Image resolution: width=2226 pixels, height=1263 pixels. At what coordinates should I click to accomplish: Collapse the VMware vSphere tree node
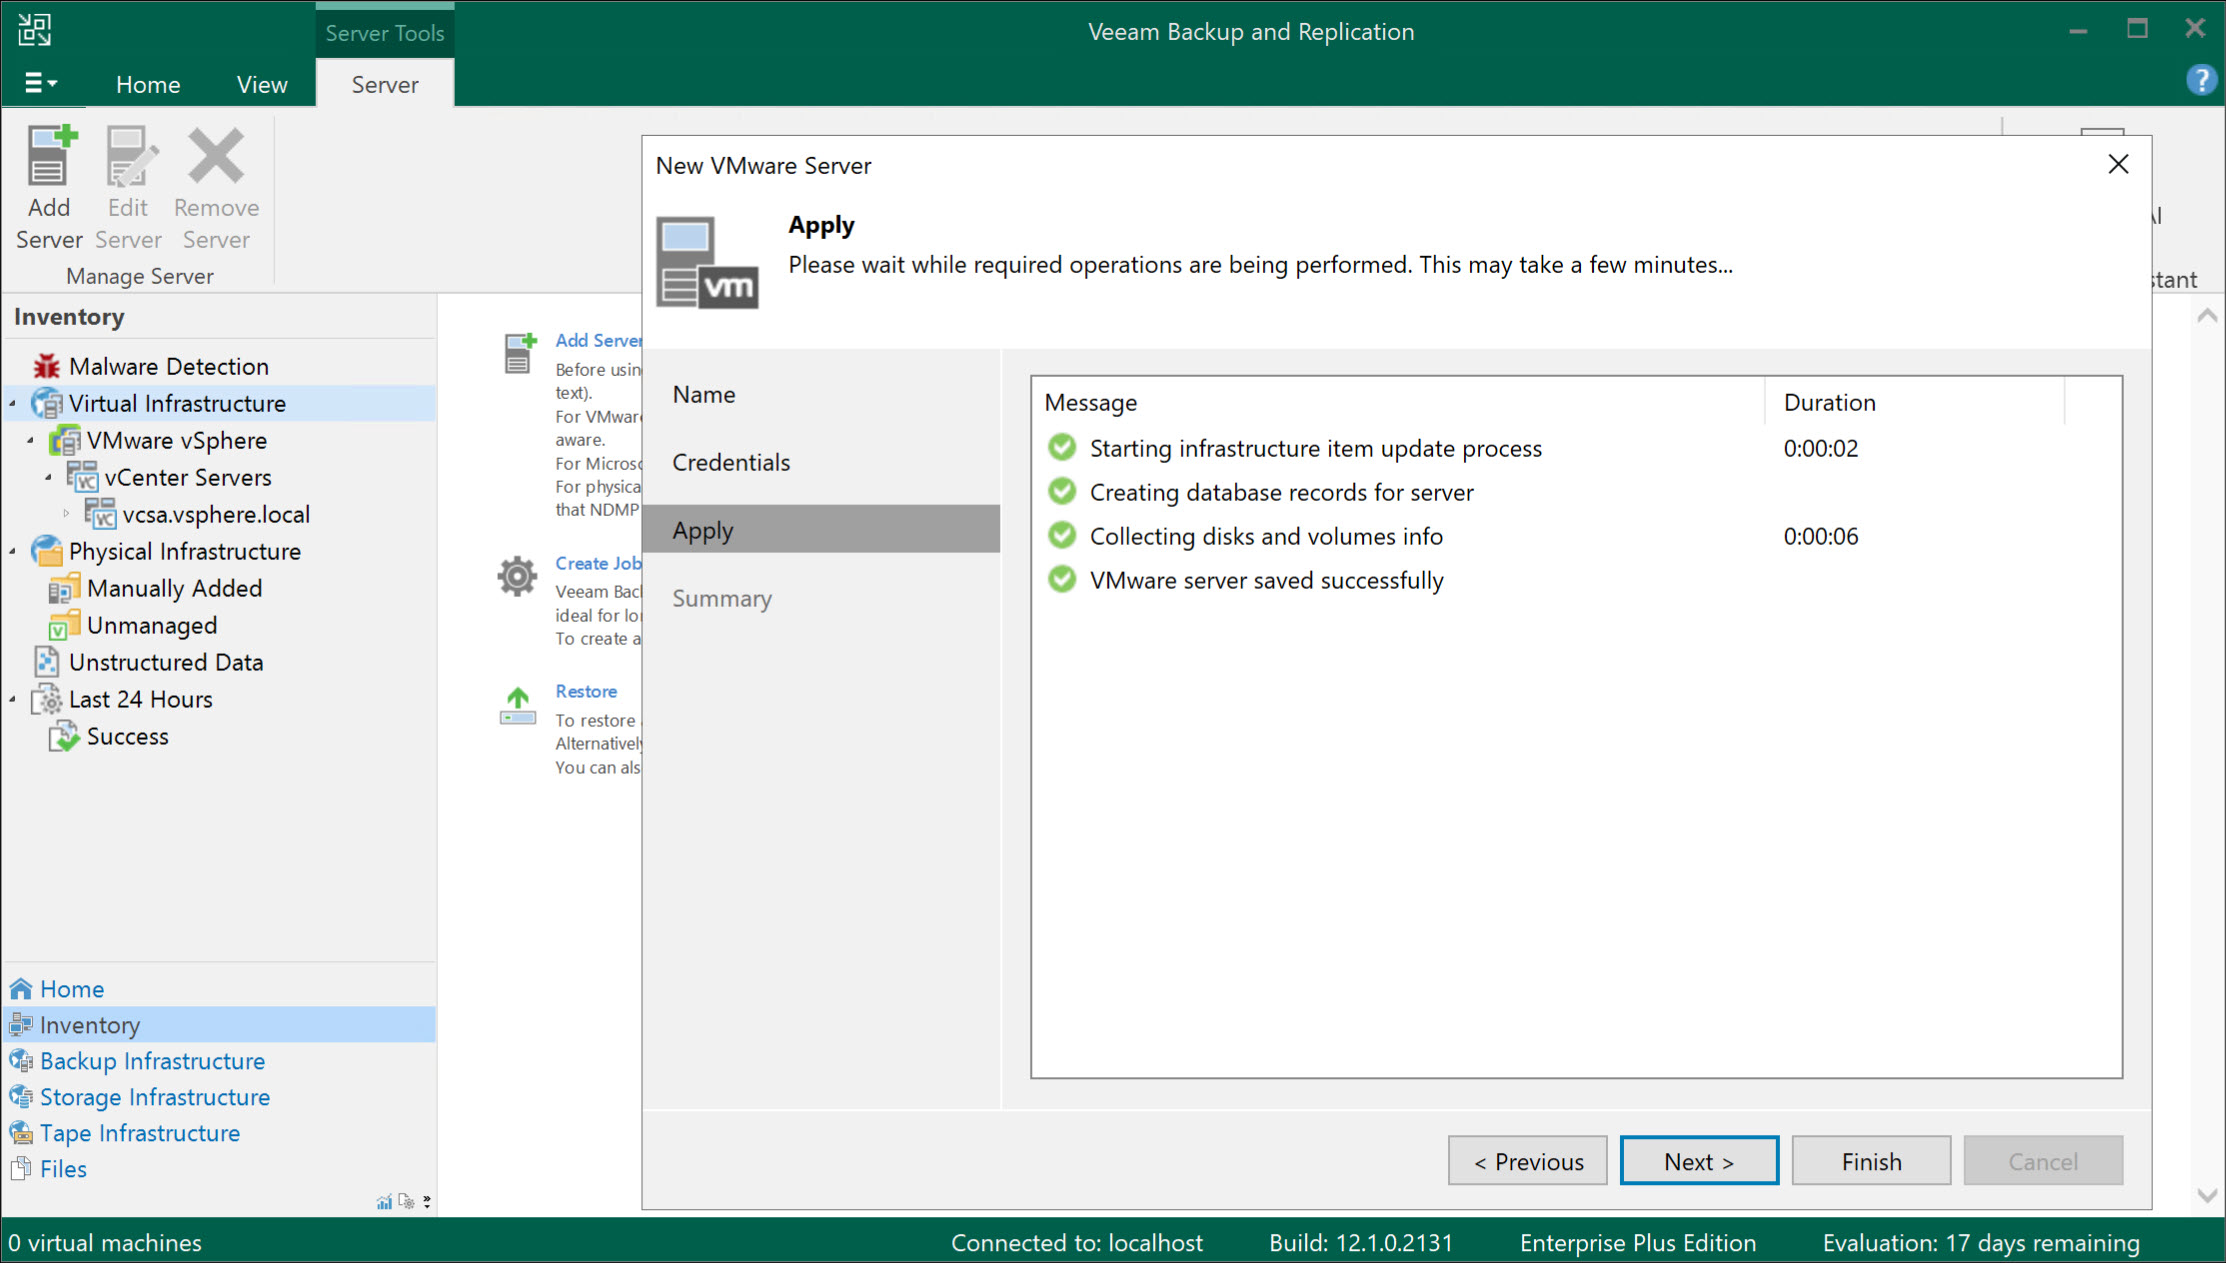31,441
